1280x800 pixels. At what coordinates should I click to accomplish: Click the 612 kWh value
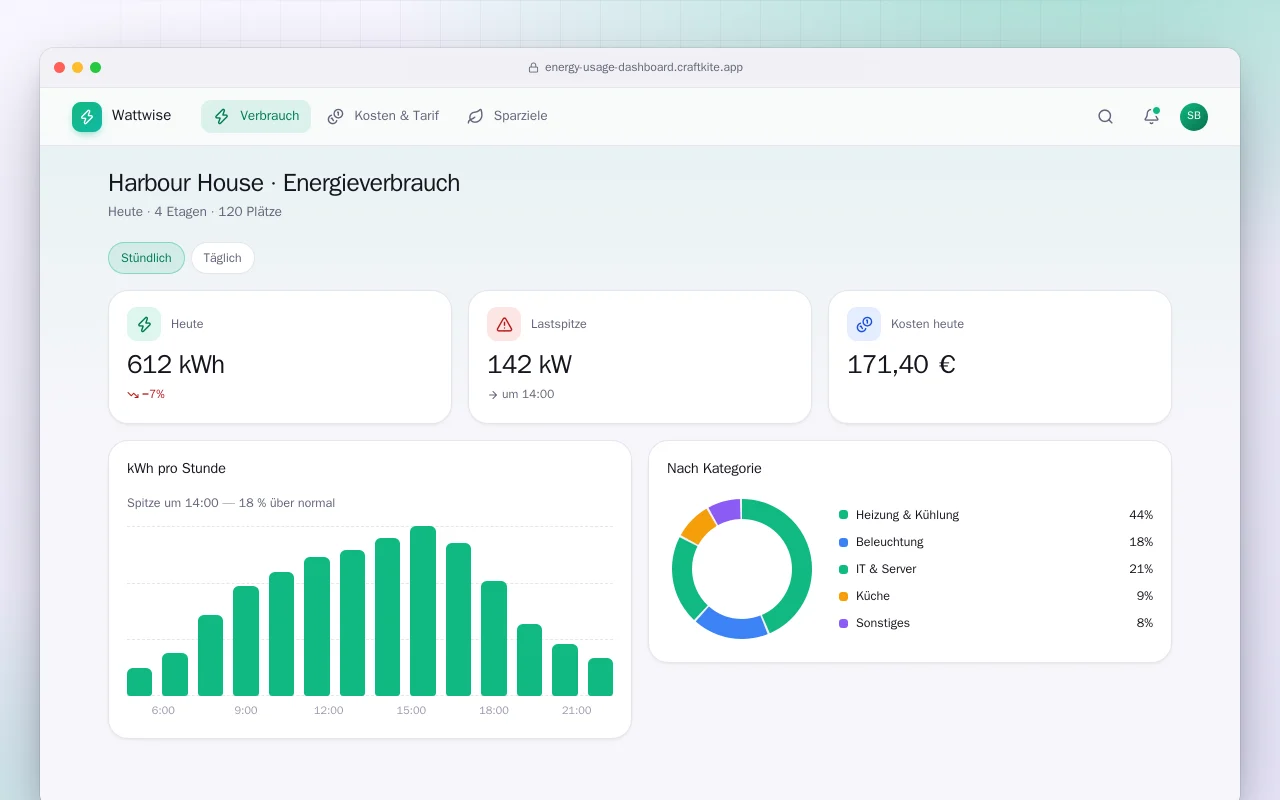[176, 365]
